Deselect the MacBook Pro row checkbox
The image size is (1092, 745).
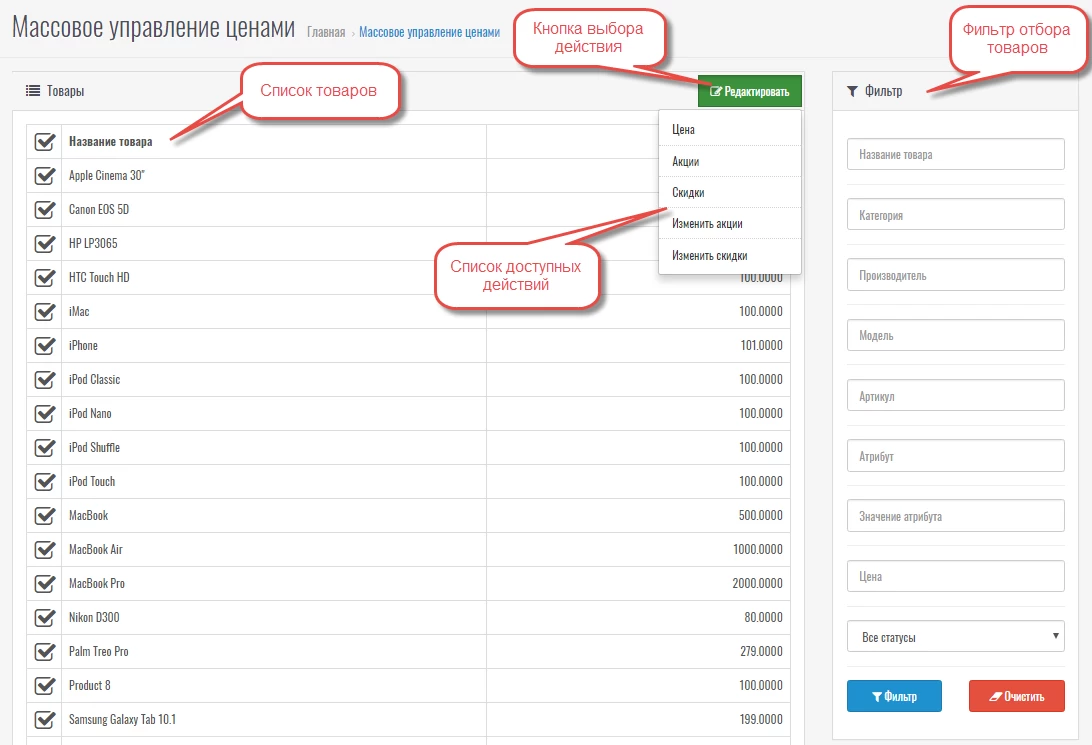44,584
